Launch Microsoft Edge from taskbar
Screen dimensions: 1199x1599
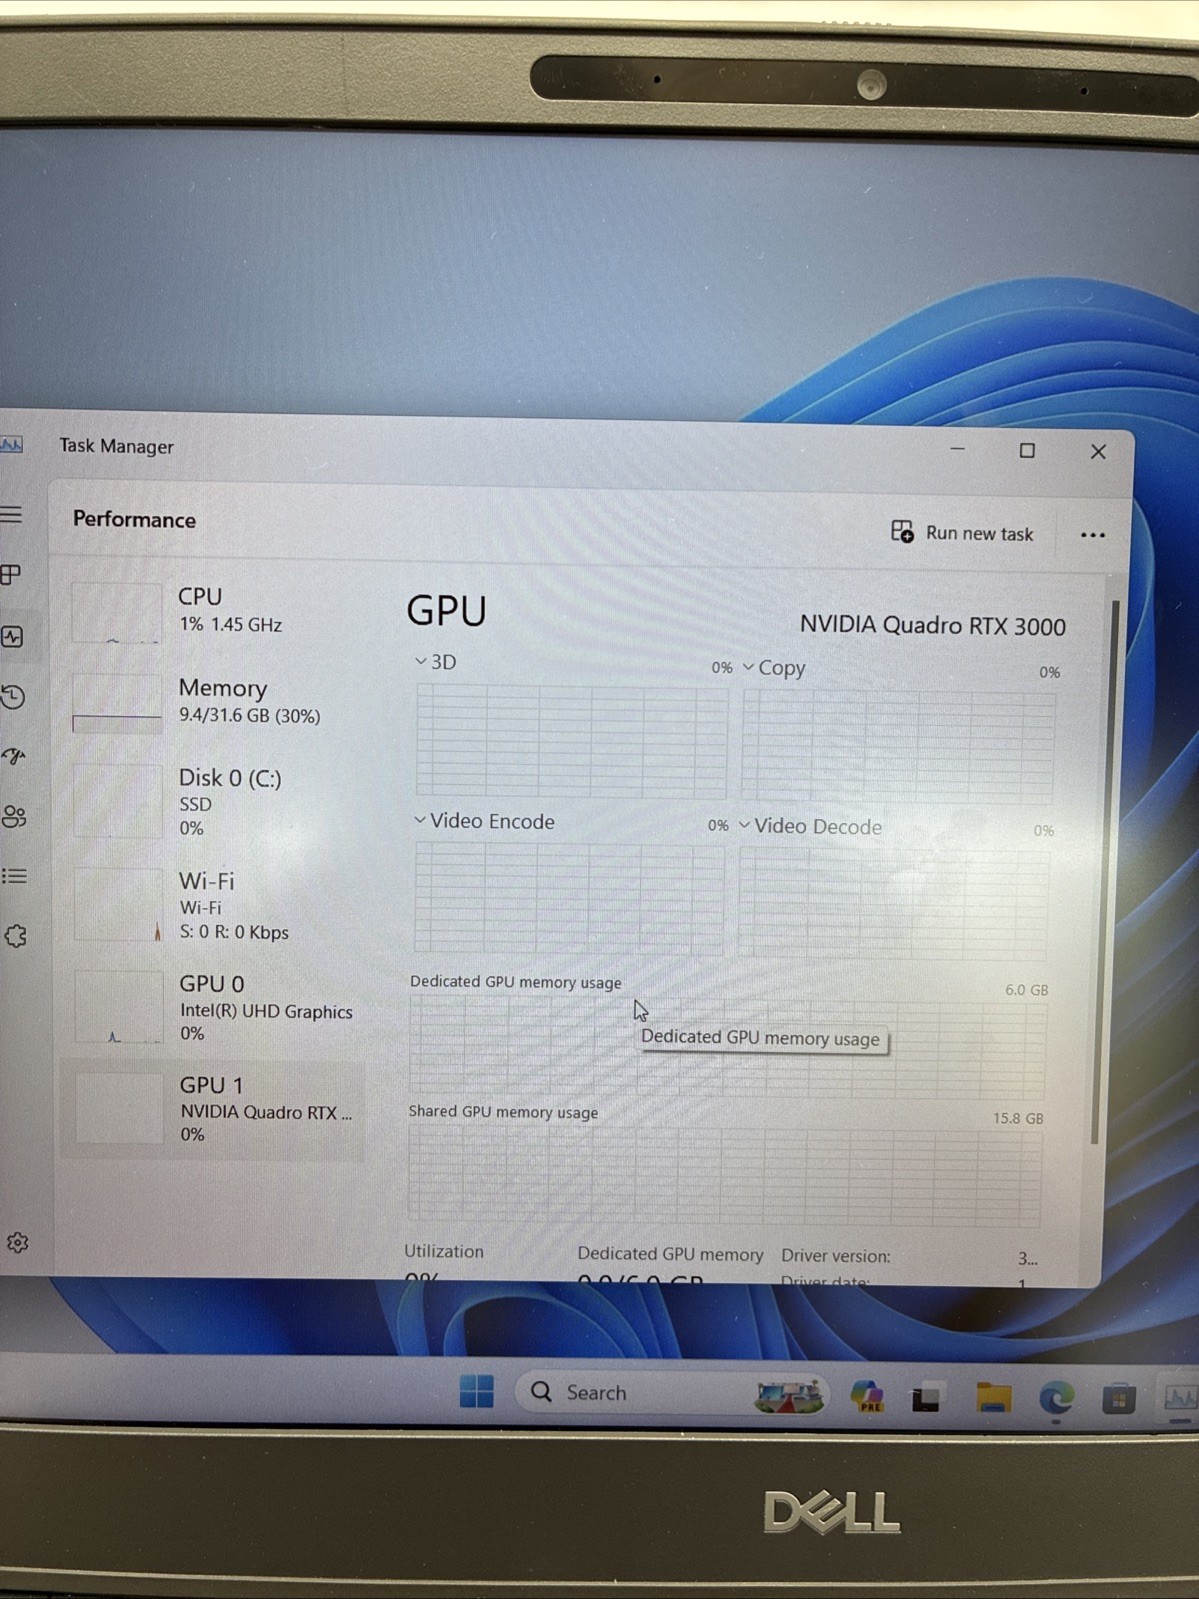click(1055, 1398)
